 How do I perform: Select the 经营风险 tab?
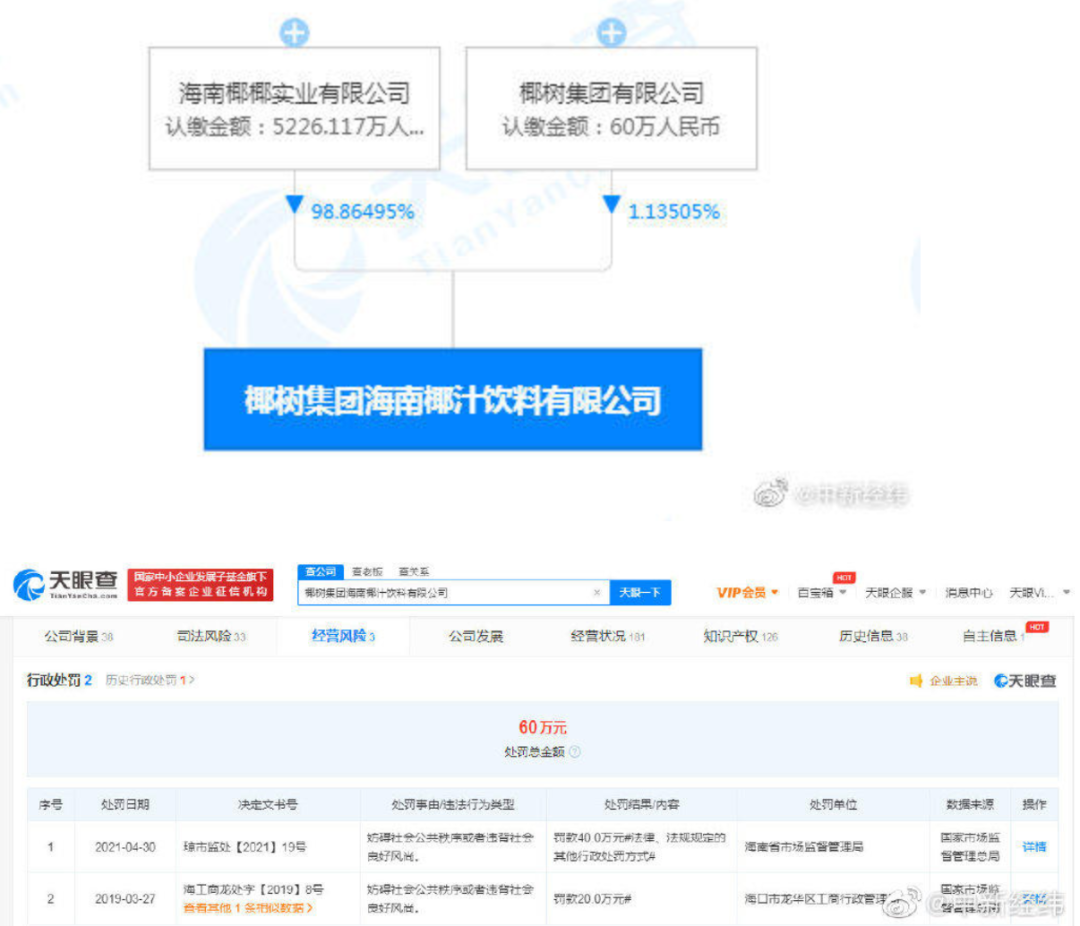(x=343, y=636)
